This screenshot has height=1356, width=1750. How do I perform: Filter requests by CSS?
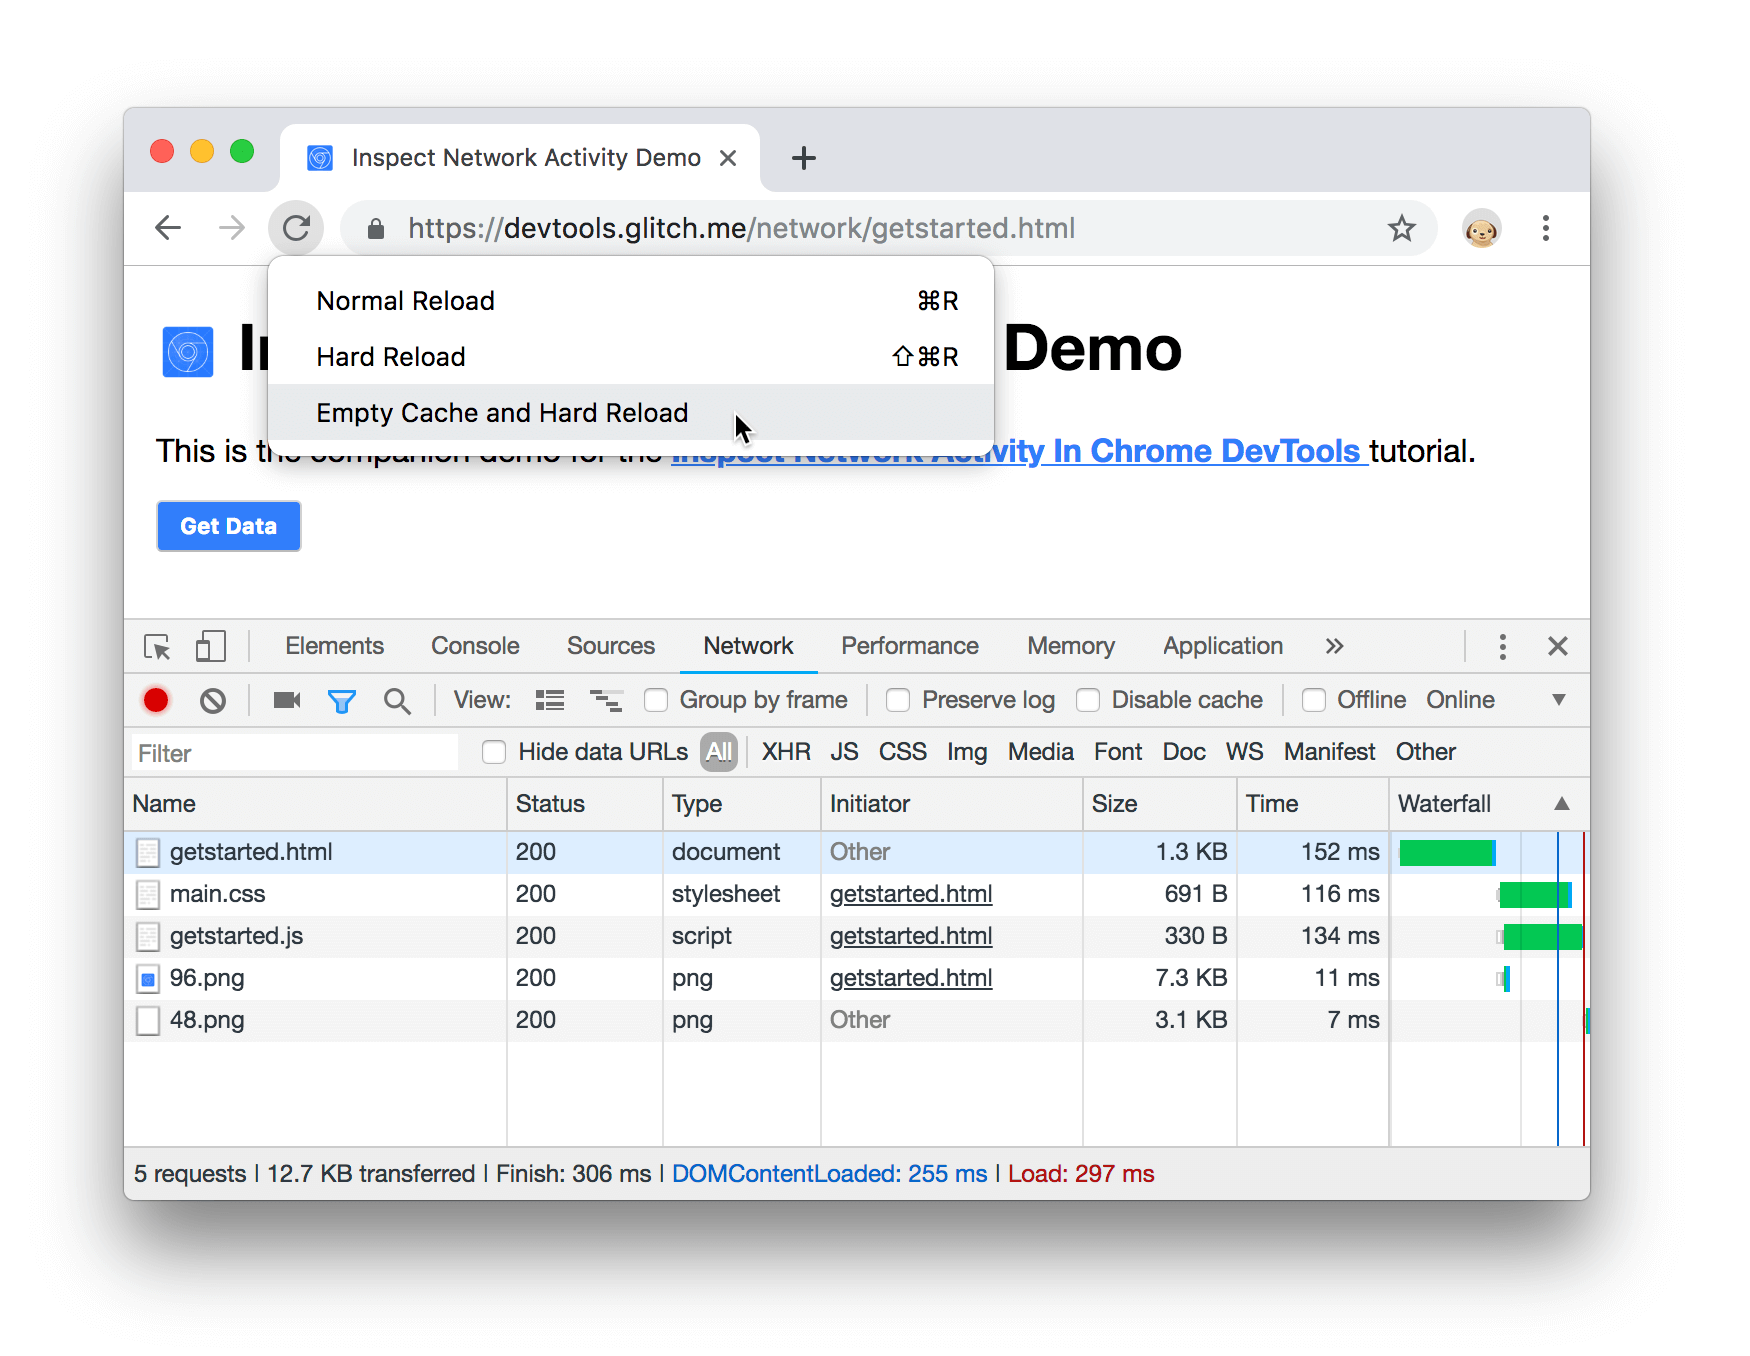pos(903,752)
